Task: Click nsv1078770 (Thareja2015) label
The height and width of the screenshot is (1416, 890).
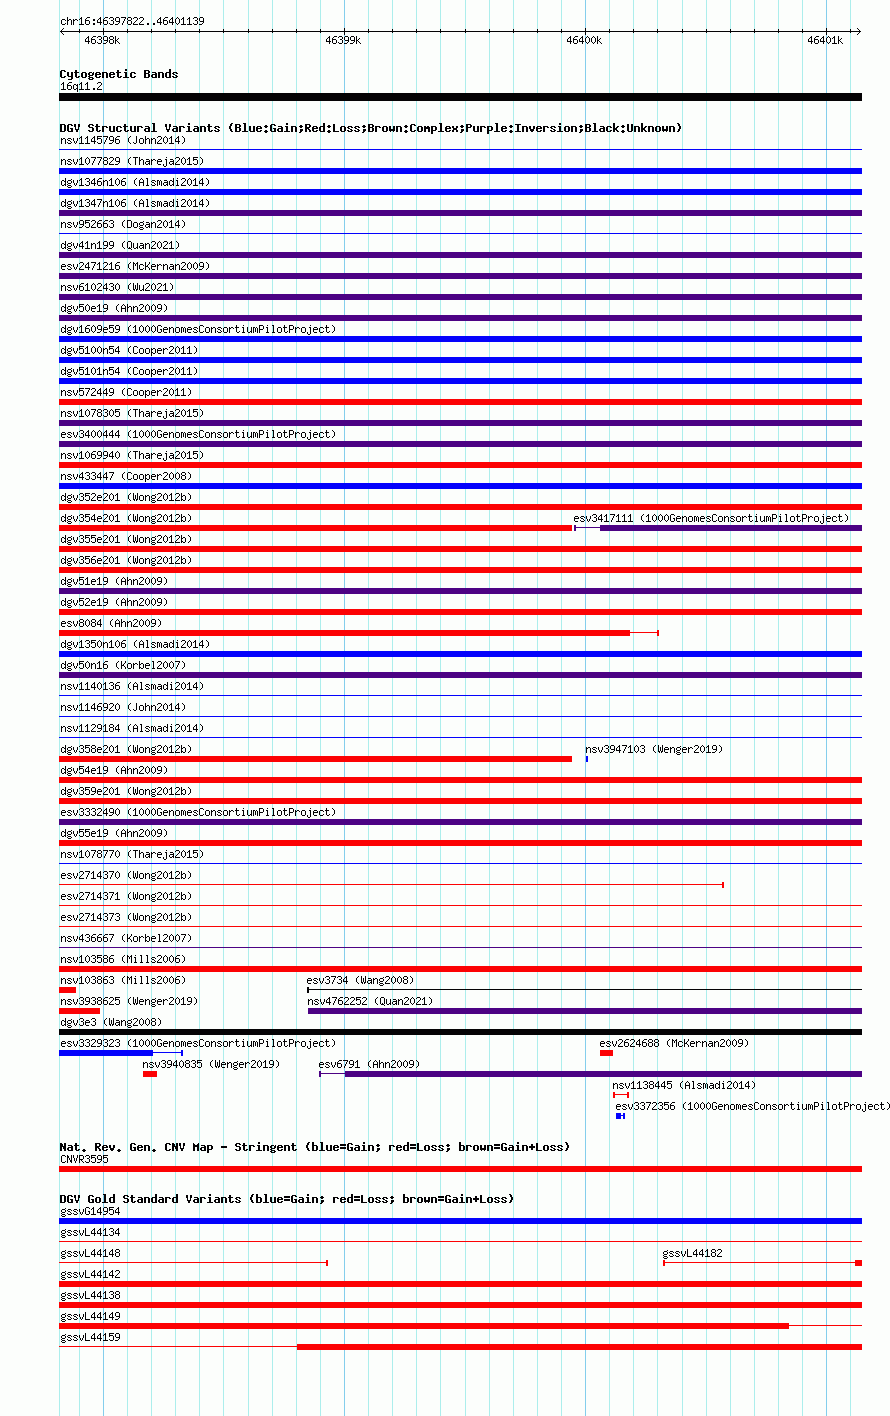Action: pyautogui.click(x=132, y=854)
